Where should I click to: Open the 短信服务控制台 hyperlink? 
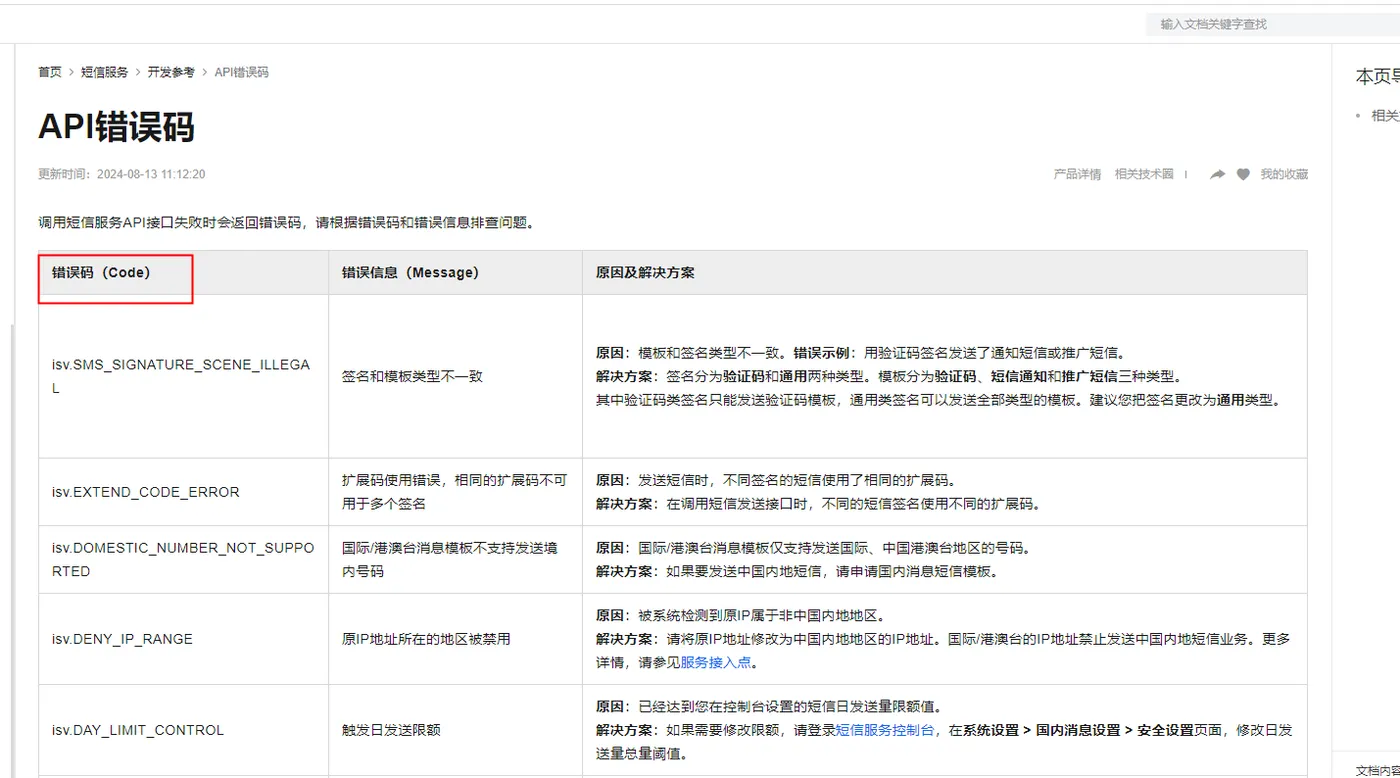pyautogui.click(x=886, y=730)
